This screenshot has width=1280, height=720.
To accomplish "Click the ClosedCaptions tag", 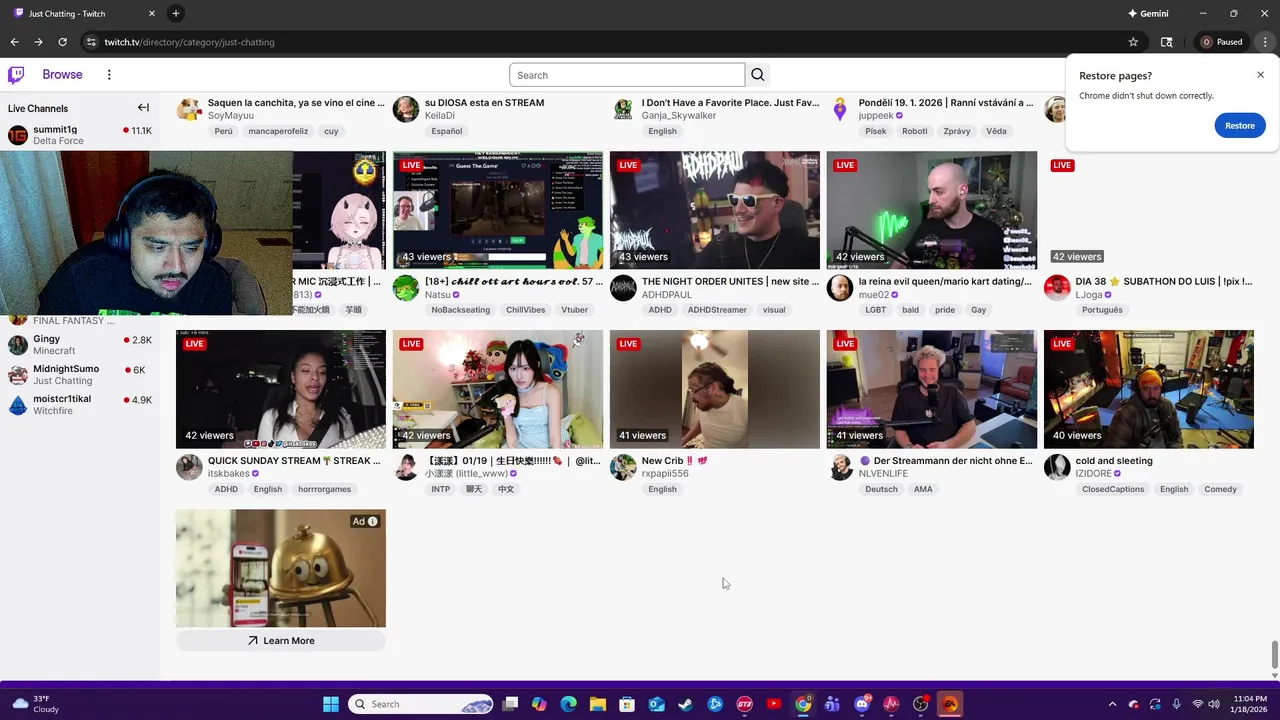I will [x=1113, y=490].
